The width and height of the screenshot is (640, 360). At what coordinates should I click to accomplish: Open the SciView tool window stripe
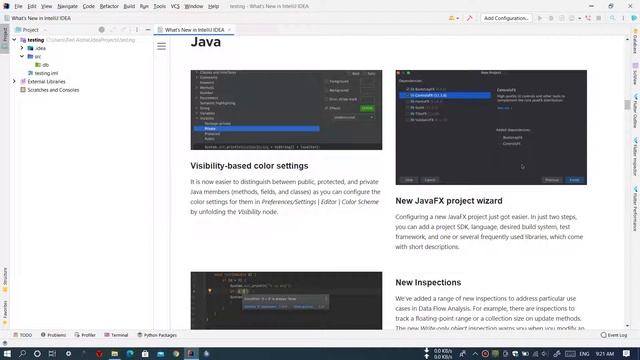636,74
